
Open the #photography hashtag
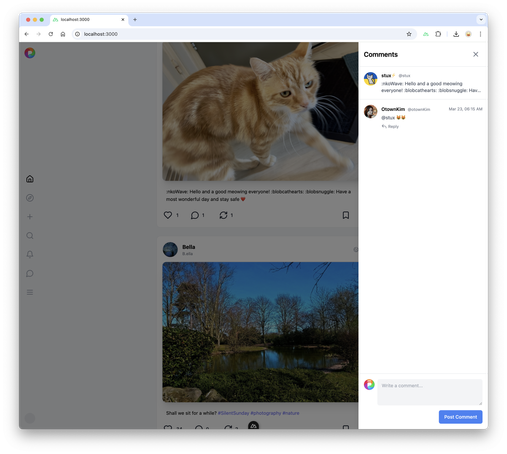click(x=266, y=413)
